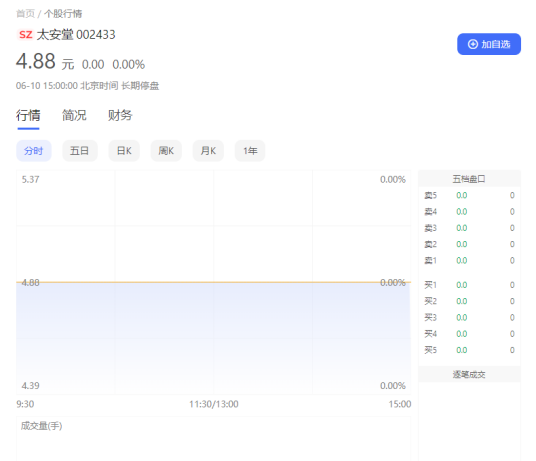
Task: Click the SZ market badge
Action: [26, 35]
